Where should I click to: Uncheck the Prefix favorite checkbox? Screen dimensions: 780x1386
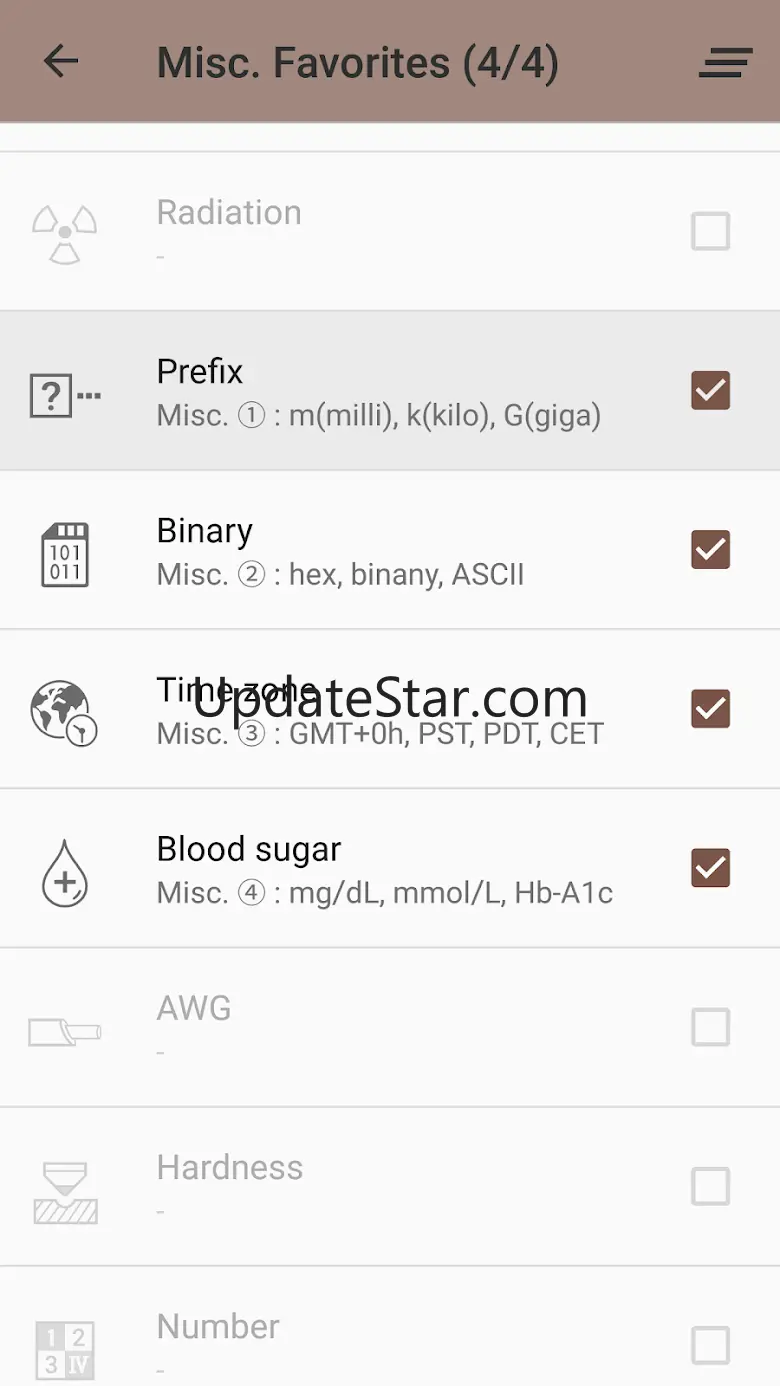tap(710, 391)
